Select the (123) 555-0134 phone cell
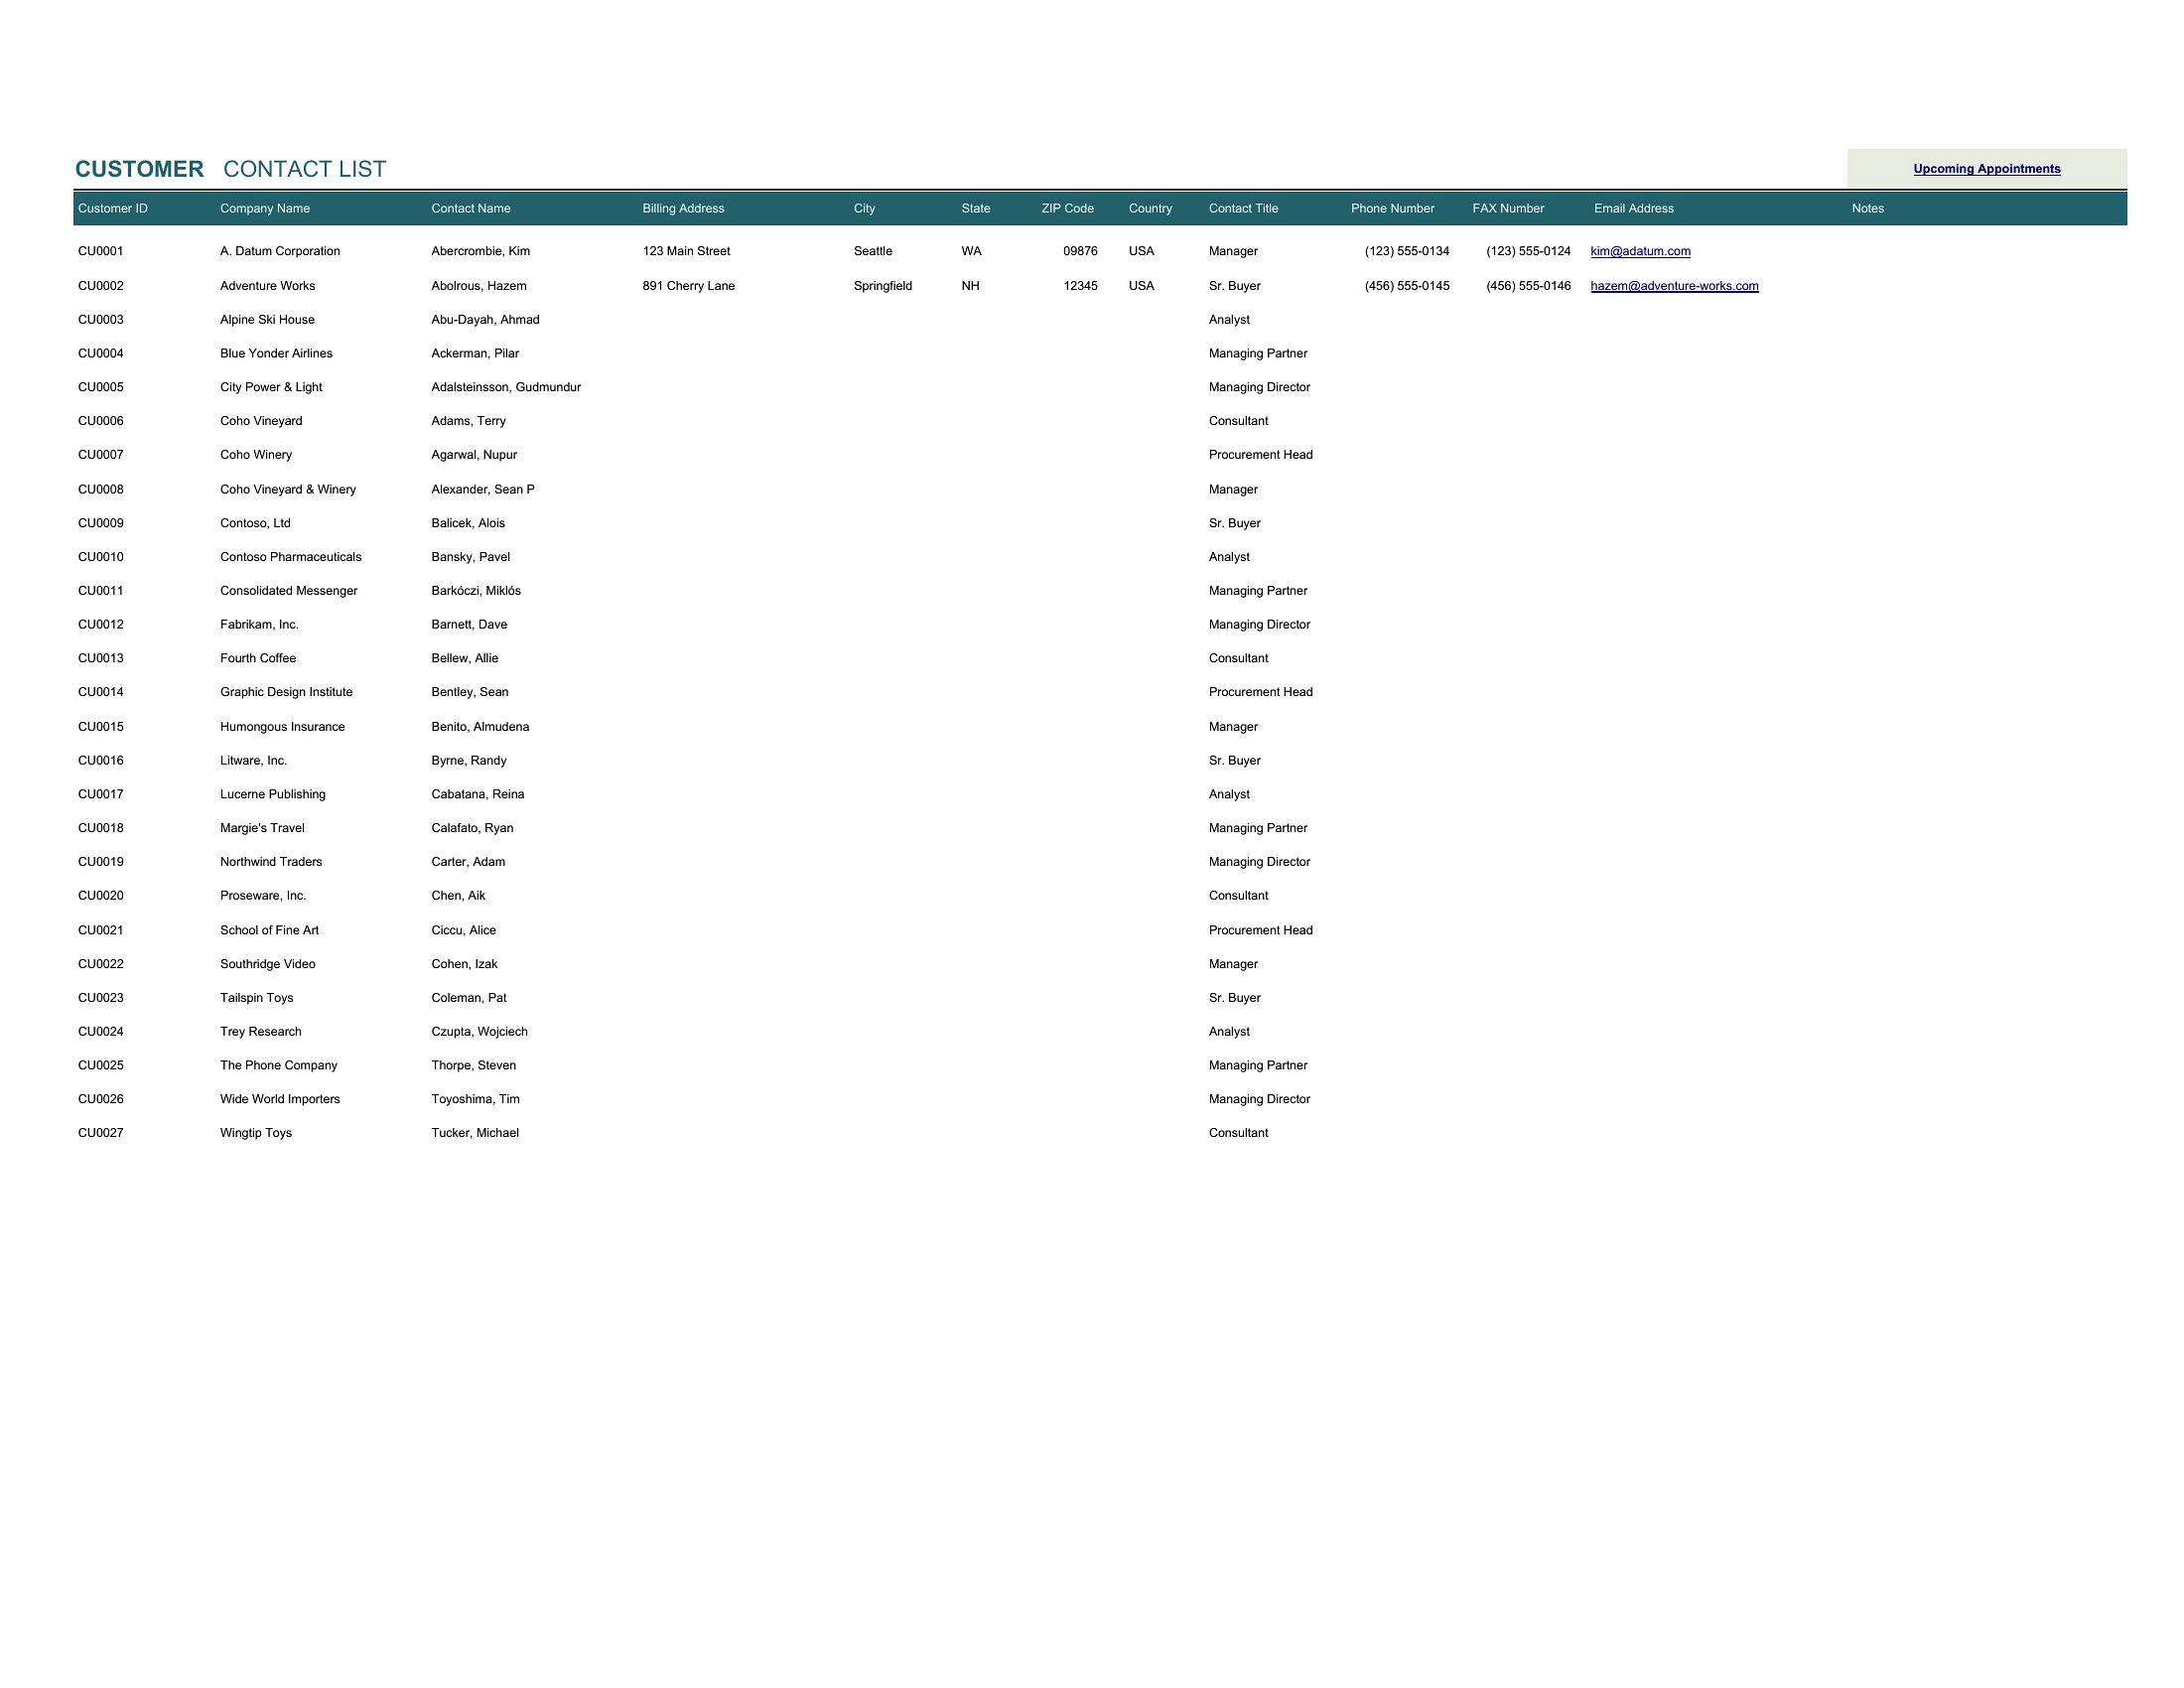Image resolution: width=2184 pixels, height=1688 pixels. 1407,251
